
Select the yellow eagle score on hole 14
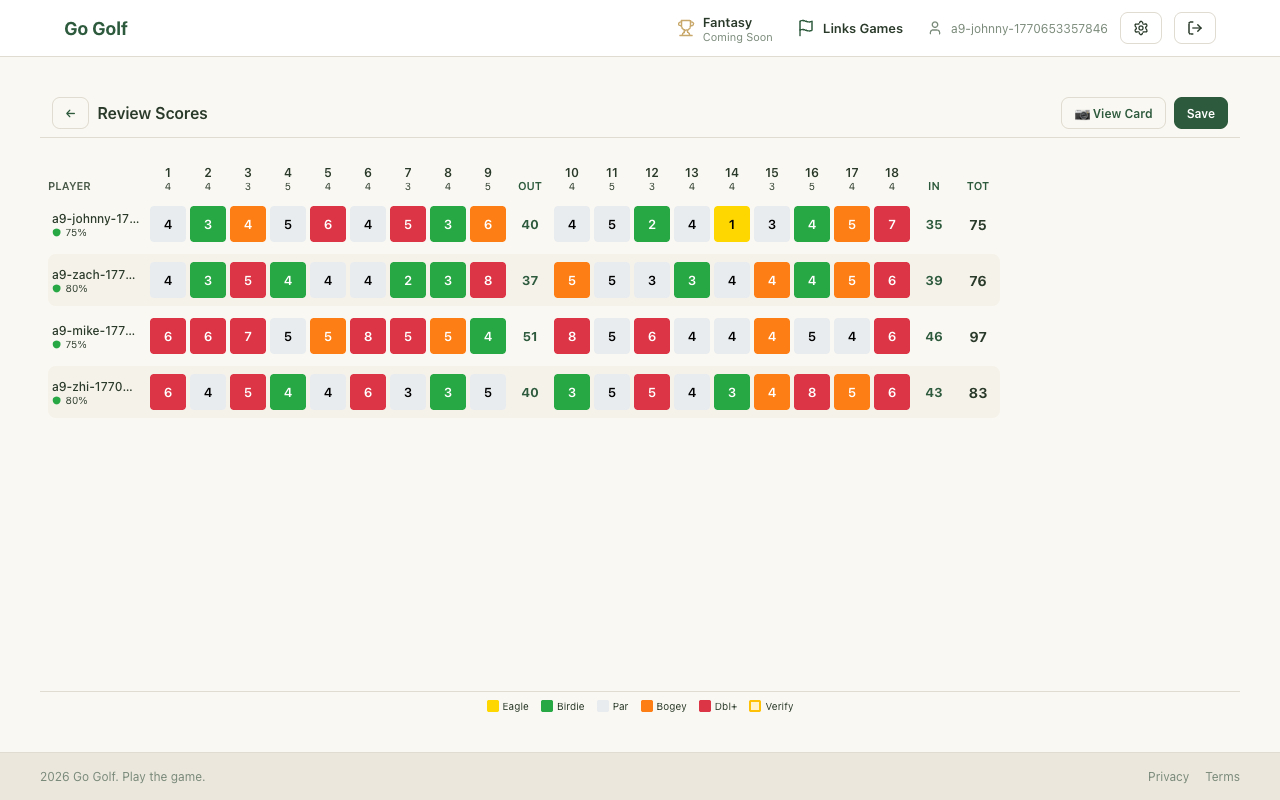tap(732, 224)
